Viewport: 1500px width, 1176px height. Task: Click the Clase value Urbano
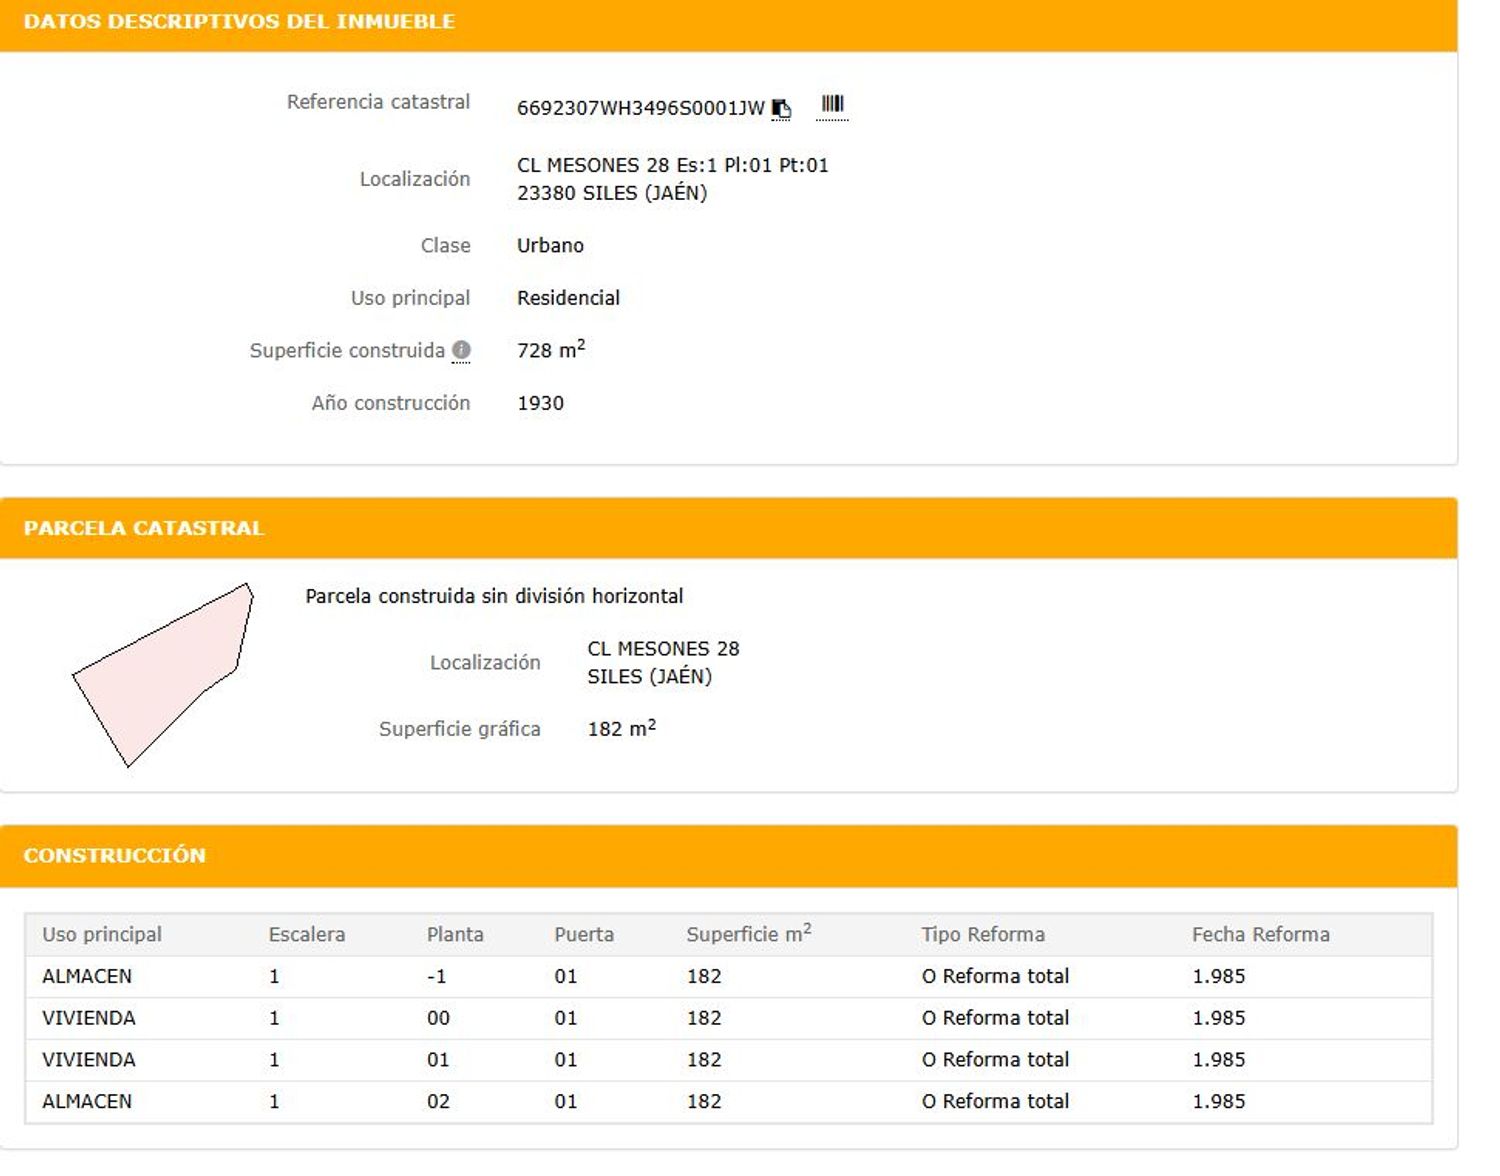coord(550,246)
